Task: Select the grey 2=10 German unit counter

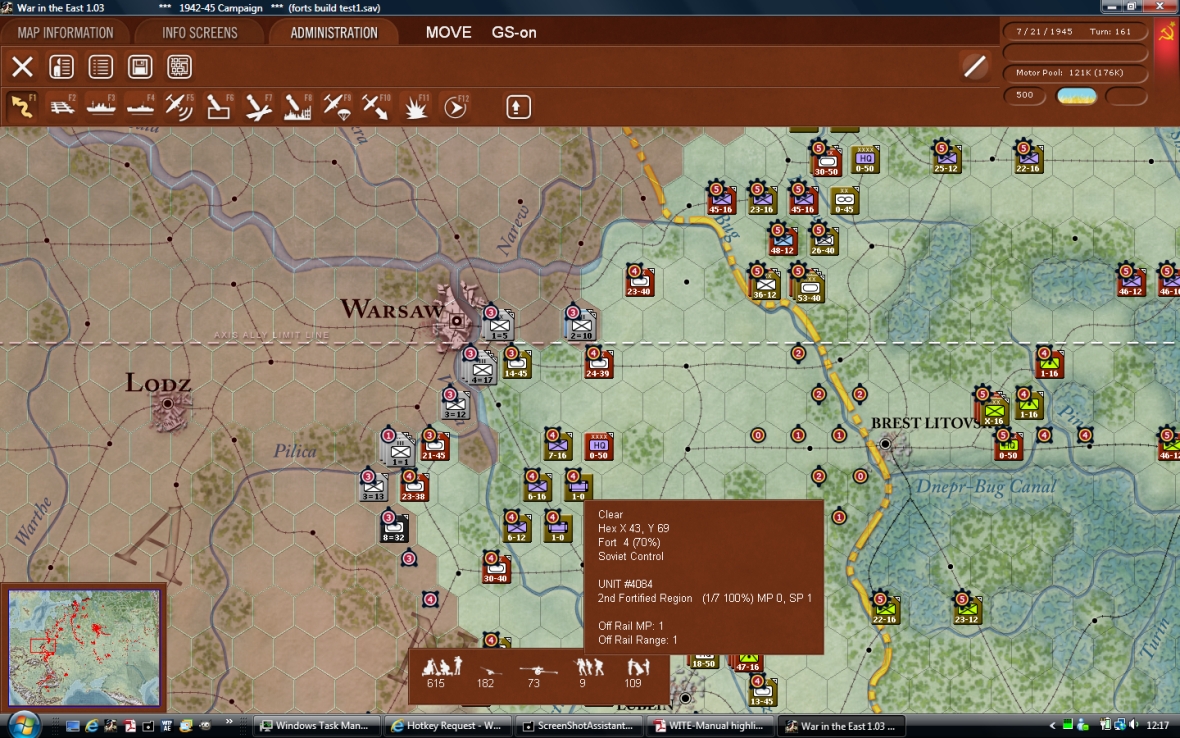Action: pos(580,324)
